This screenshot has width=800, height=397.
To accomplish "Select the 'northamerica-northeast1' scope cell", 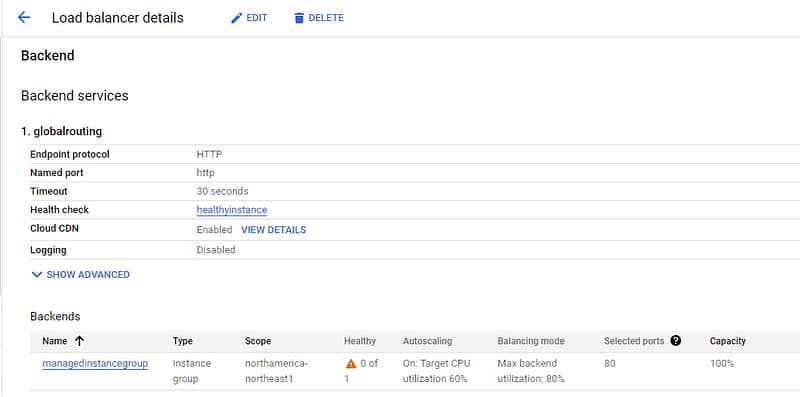I will point(277,371).
